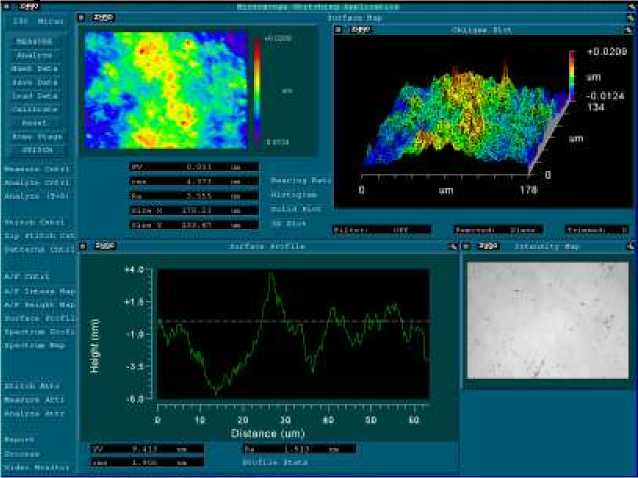Click the Surface Map color scale bar
Viewport: 638px width, 478px height.
click(258, 89)
